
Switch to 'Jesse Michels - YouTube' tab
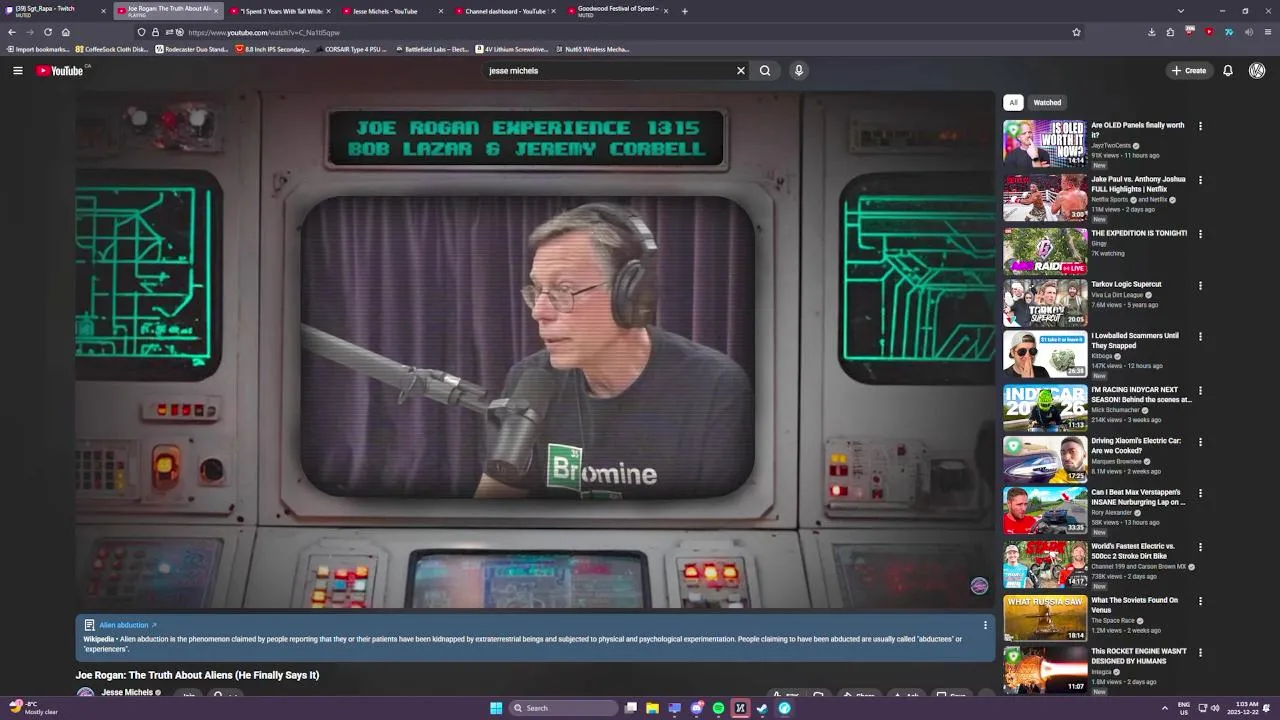(392, 11)
